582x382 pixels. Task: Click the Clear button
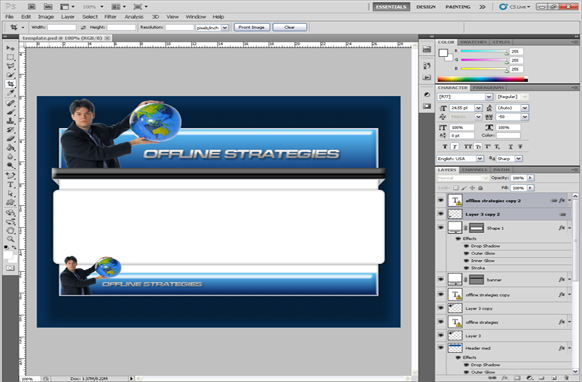coord(290,27)
